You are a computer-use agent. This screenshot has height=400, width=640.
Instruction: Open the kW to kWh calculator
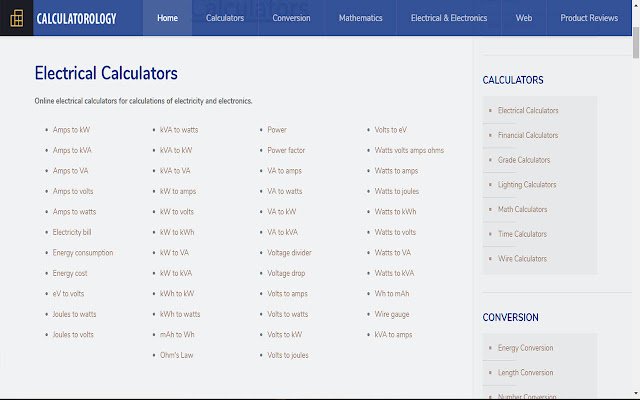[177, 232]
